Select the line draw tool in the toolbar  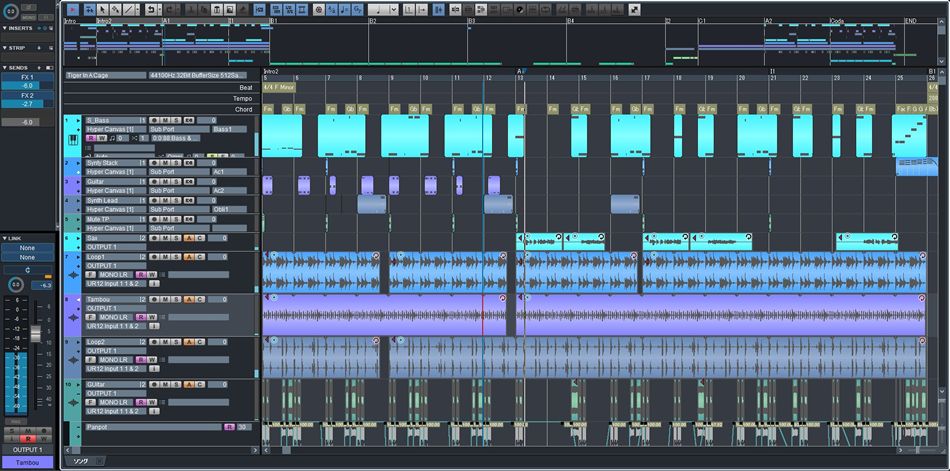pyautogui.click(x=128, y=10)
